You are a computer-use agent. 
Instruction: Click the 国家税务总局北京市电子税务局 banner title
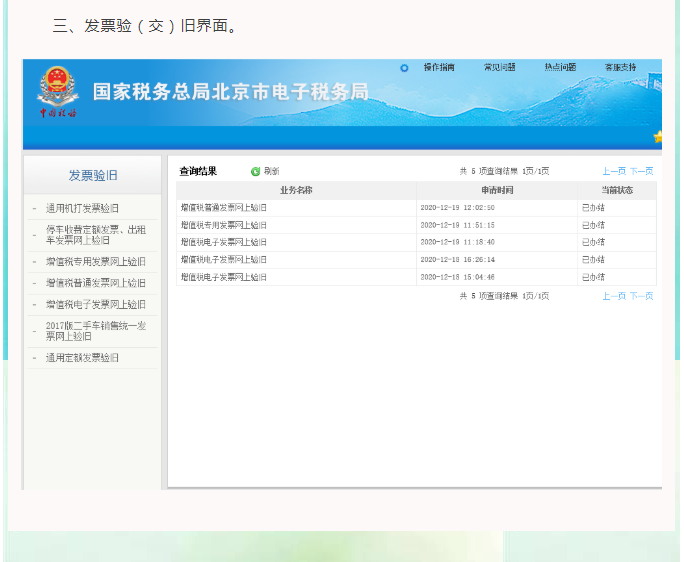[x=231, y=92]
